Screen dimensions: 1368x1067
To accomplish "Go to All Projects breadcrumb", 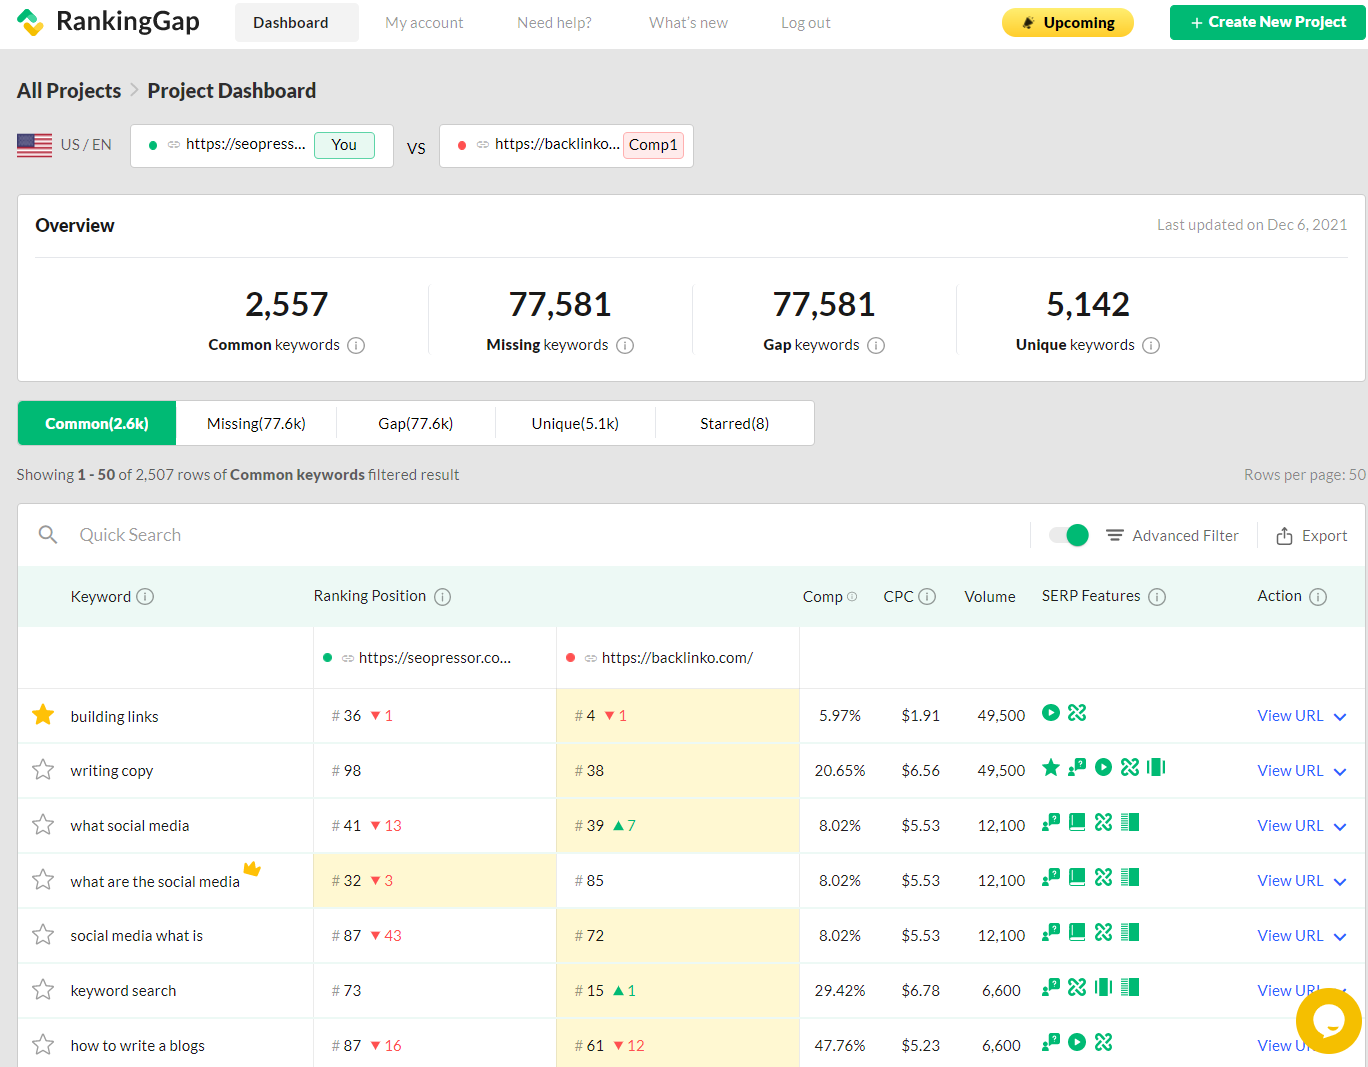I will click(69, 91).
